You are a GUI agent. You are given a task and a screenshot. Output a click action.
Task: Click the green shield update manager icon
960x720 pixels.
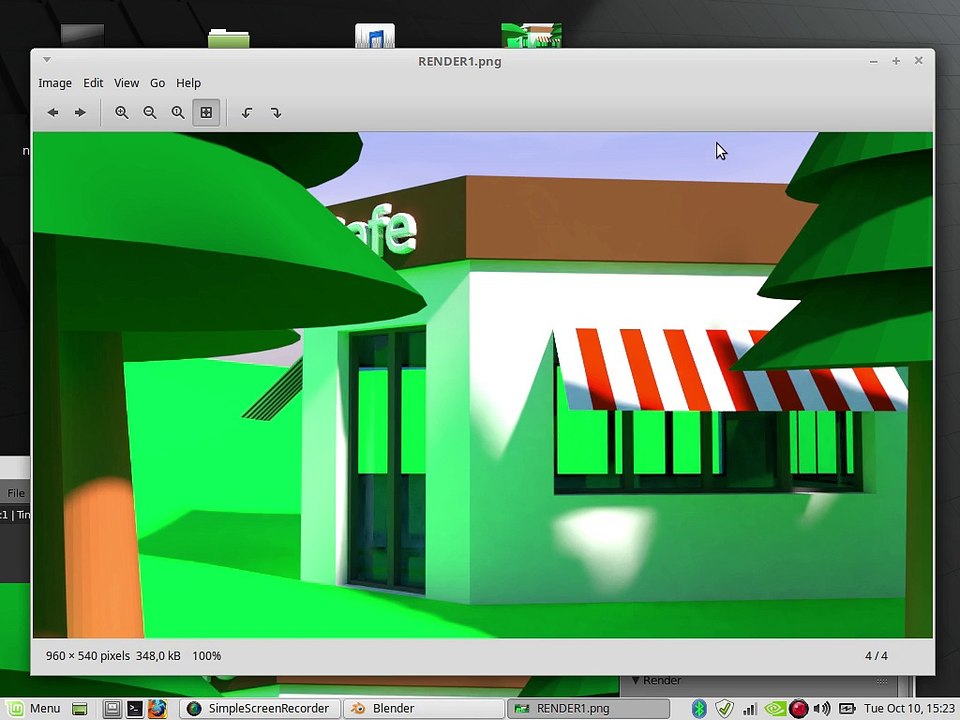(x=724, y=709)
